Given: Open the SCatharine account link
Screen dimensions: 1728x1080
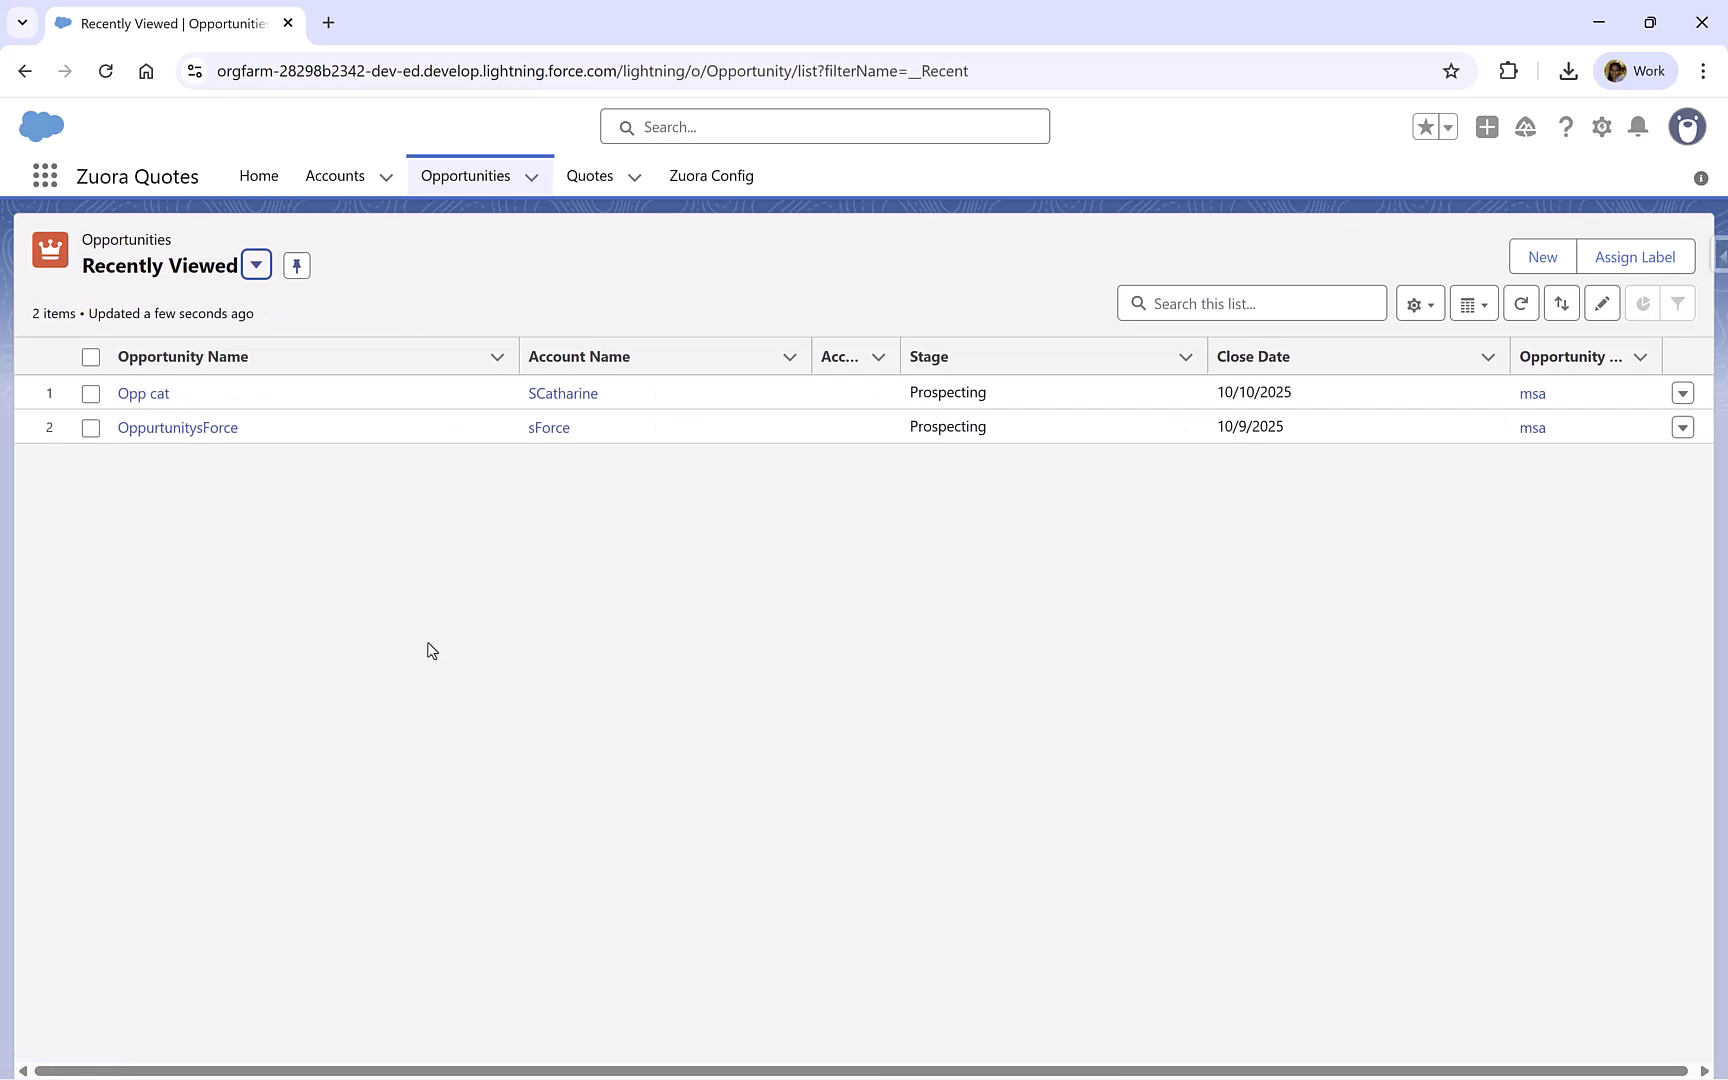Looking at the screenshot, I should click(x=563, y=393).
